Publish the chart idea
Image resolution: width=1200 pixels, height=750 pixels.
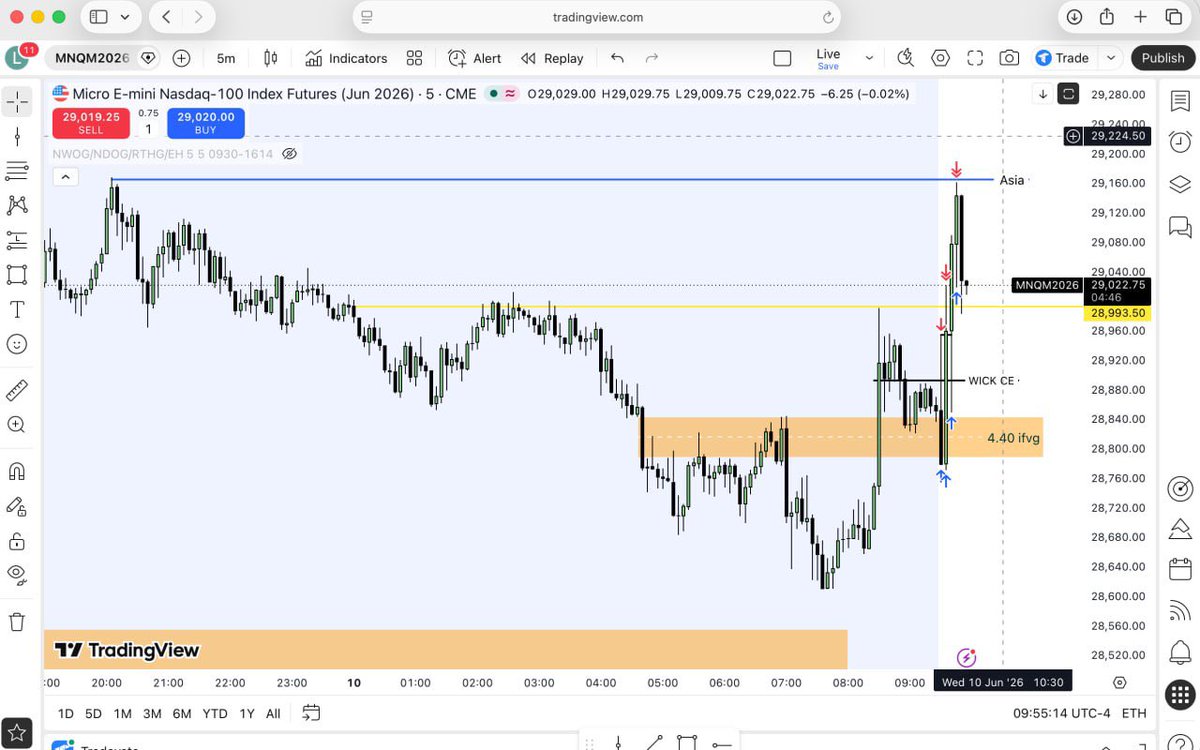(1163, 58)
